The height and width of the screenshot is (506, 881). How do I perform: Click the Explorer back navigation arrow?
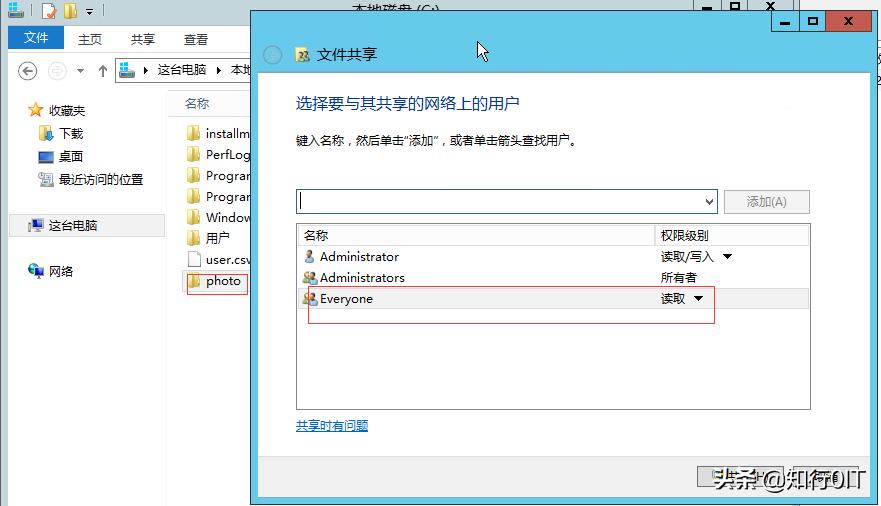click(28, 71)
